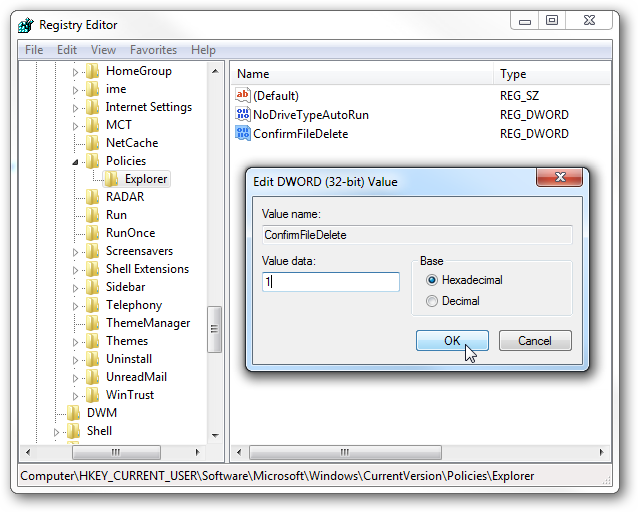Viewport: 638px width, 512px height.
Task: Click the ThemeManager folder icon
Action: 93,323
